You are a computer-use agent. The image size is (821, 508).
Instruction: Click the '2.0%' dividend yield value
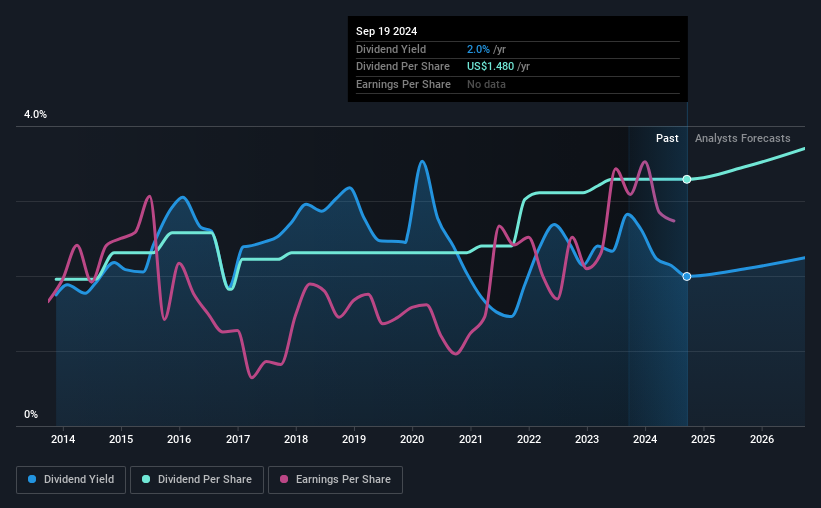click(x=478, y=49)
